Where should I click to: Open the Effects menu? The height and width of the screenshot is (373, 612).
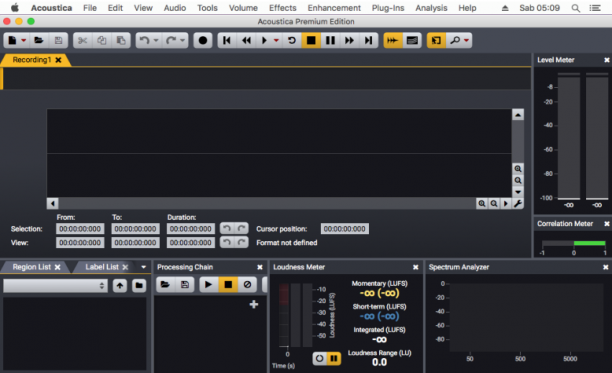tap(283, 8)
